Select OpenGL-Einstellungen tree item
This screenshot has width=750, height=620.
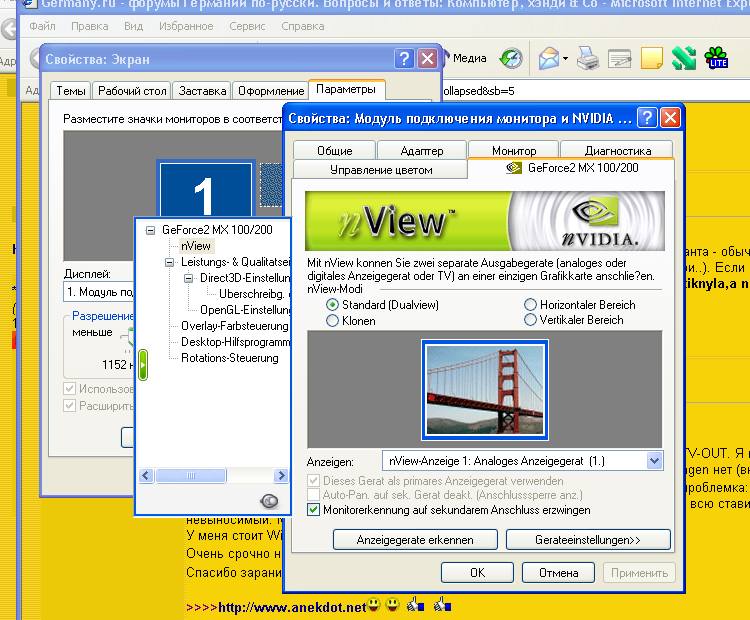pyautogui.click(x=245, y=310)
